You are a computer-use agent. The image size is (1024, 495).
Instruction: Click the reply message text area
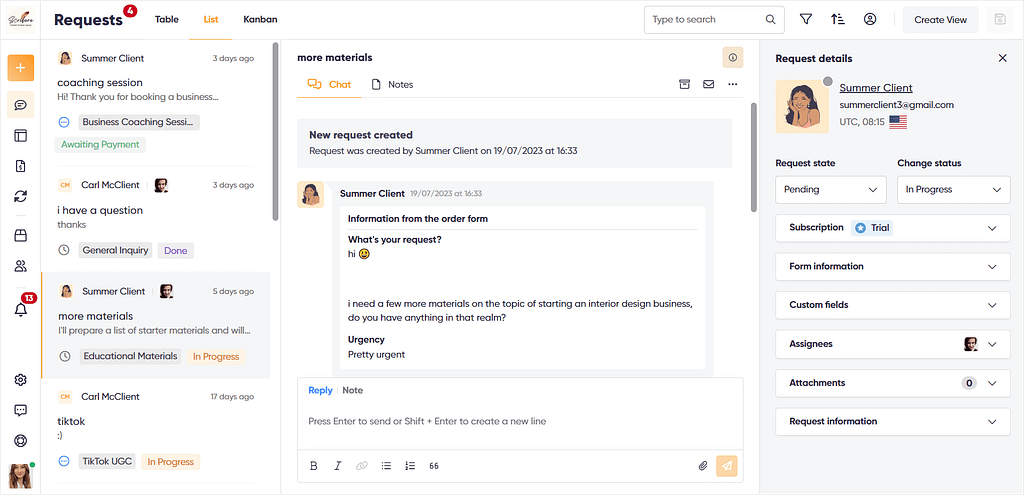pyautogui.click(x=520, y=422)
